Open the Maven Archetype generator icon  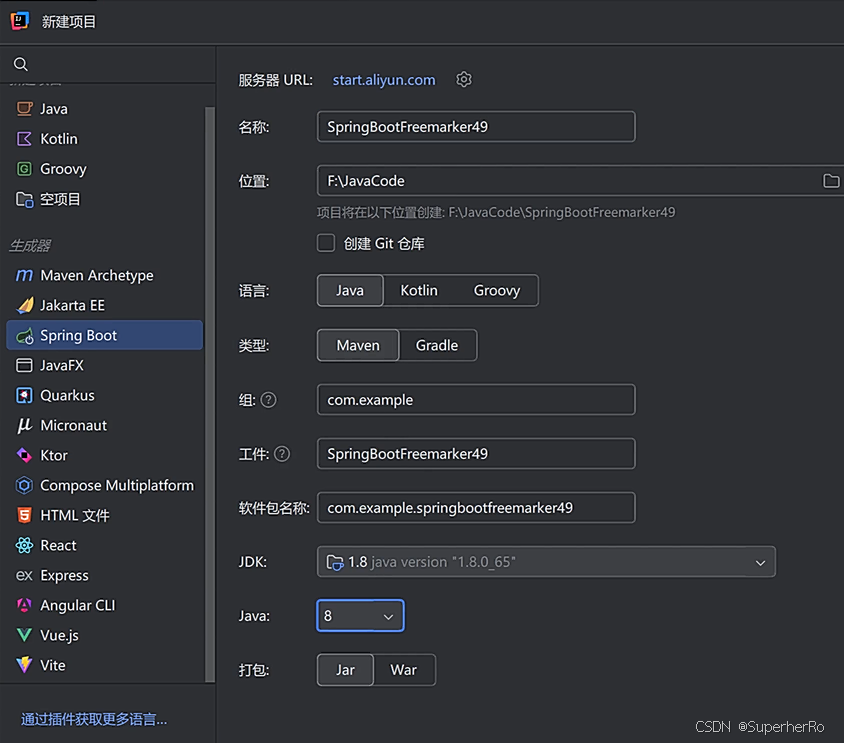pos(24,276)
